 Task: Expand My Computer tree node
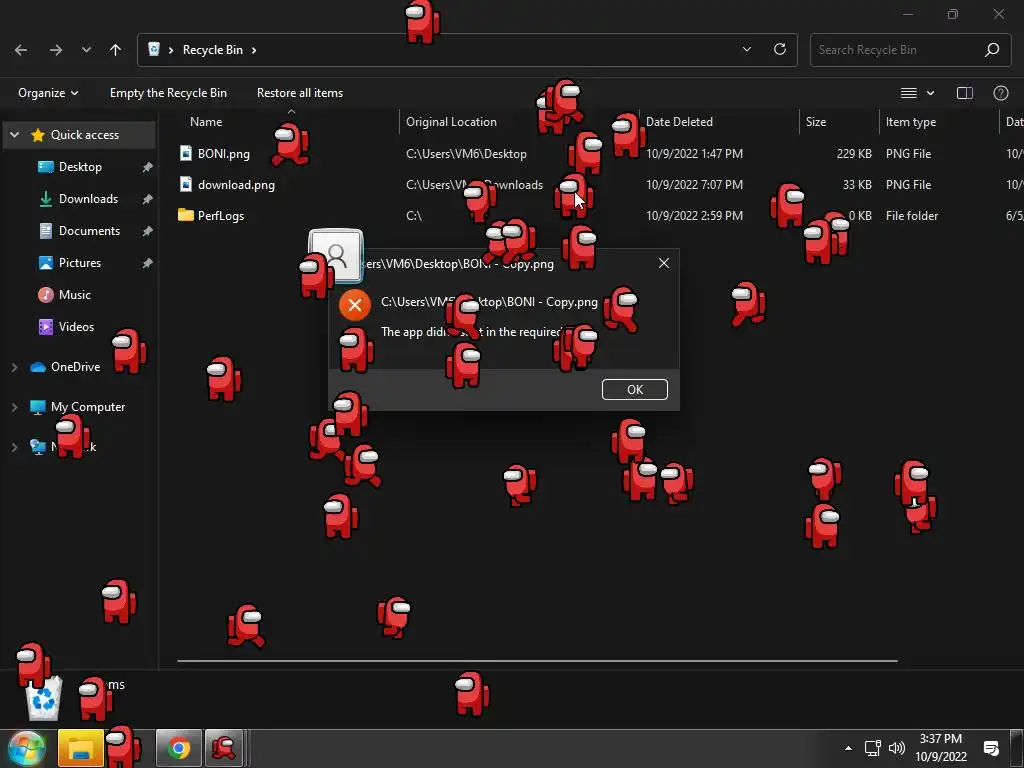click(x=14, y=408)
